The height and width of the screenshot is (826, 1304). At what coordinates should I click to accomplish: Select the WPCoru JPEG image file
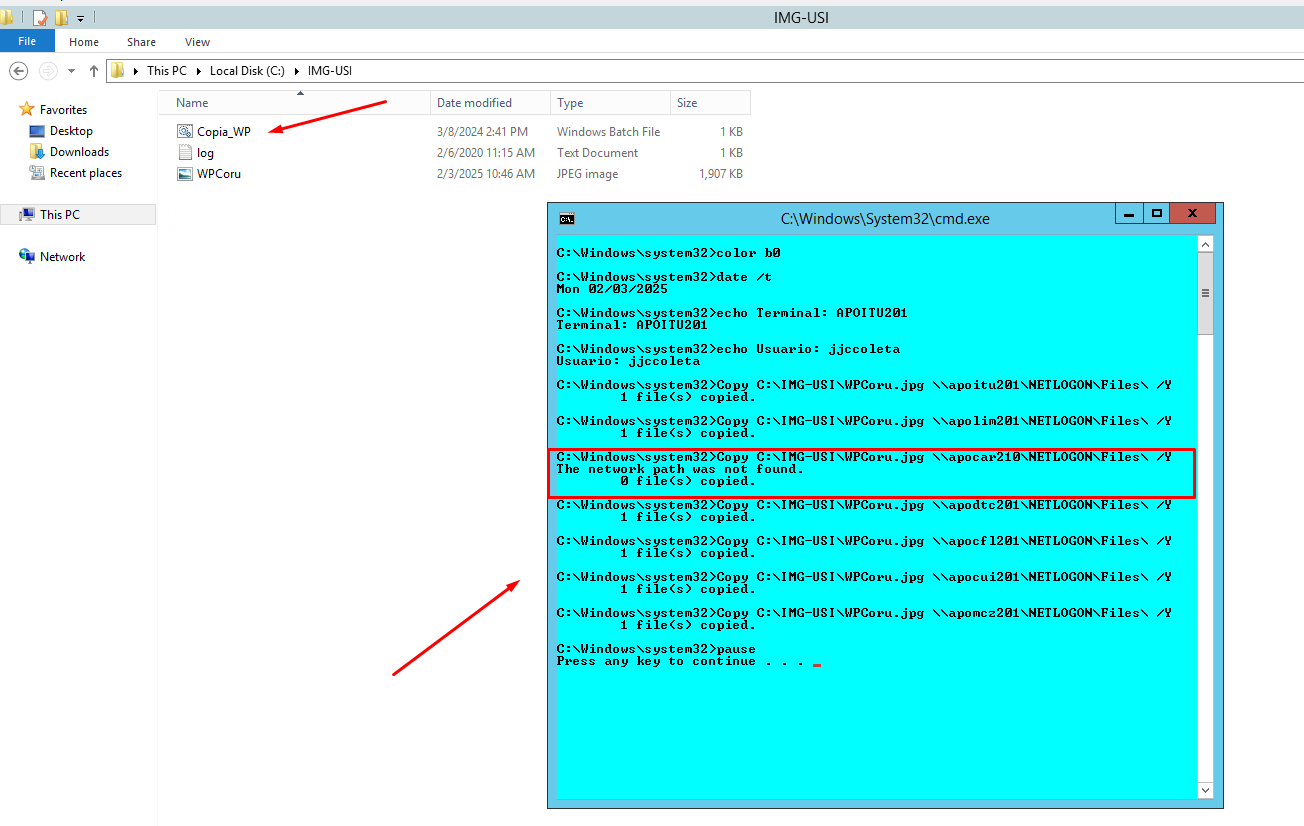(x=218, y=174)
